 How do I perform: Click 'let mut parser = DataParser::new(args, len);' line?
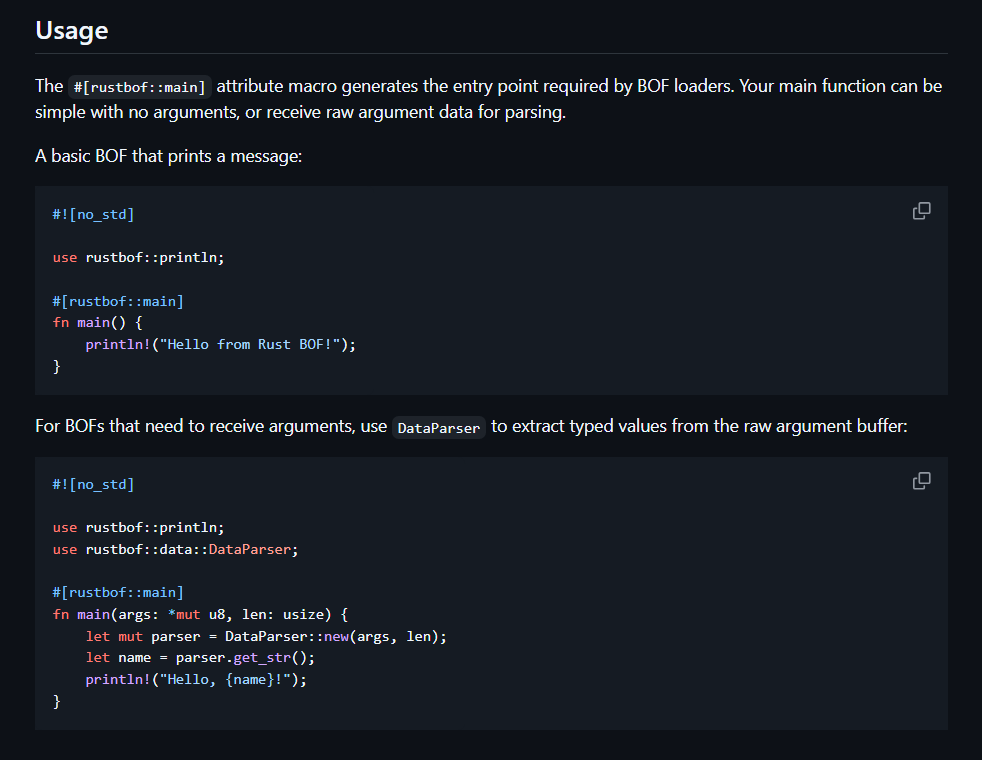click(x=266, y=637)
